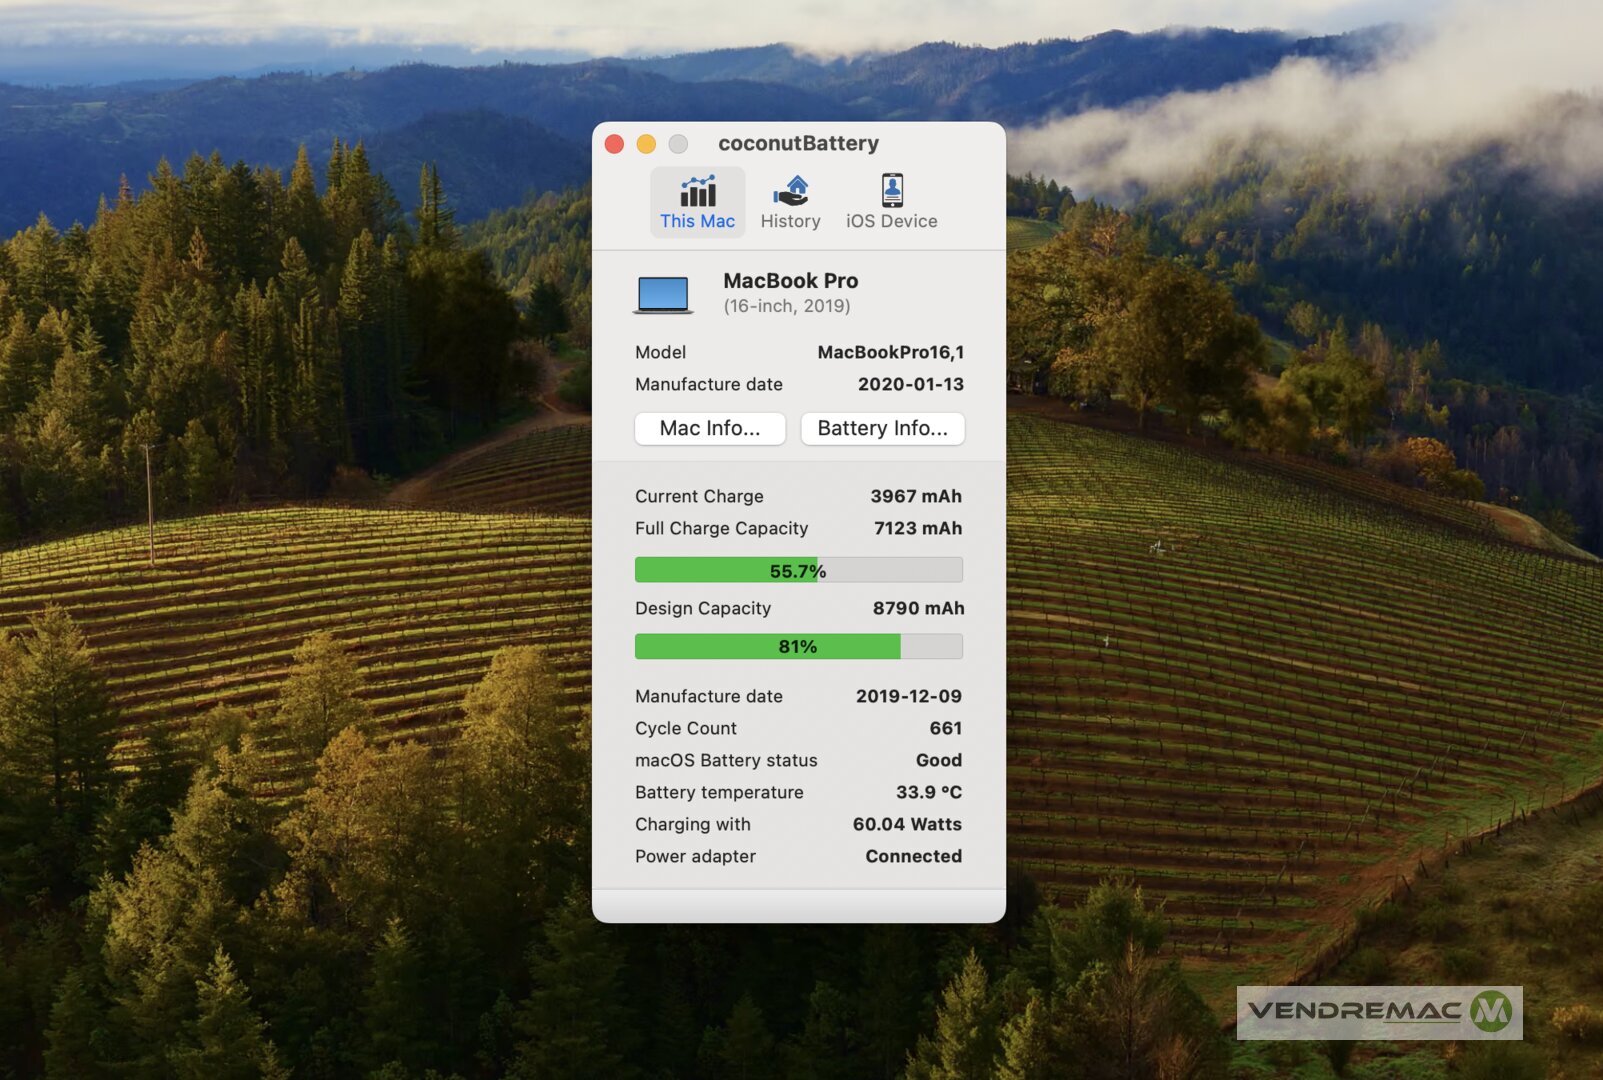1603x1080 pixels.
Task: Open the Mac Info... dialog
Action: point(710,428)
